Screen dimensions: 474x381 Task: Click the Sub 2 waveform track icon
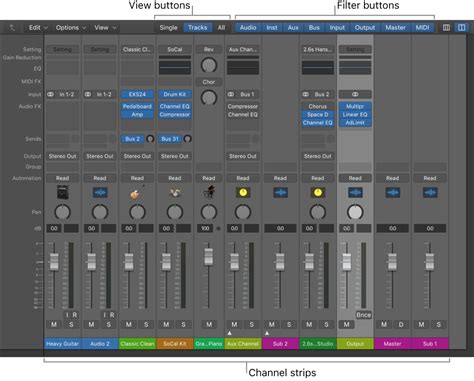pos(280,192)
